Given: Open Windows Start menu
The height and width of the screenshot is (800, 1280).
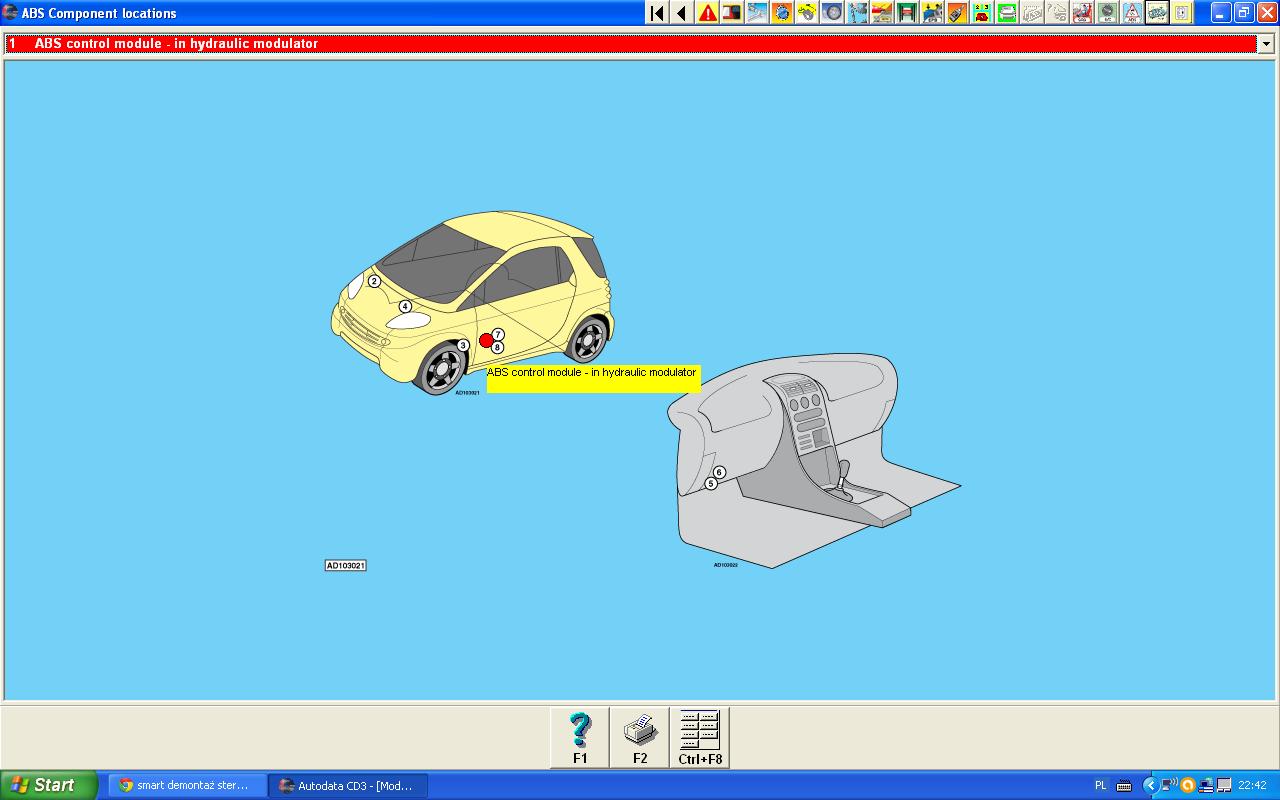Looking at the screenshot, I should click(48, 785).
